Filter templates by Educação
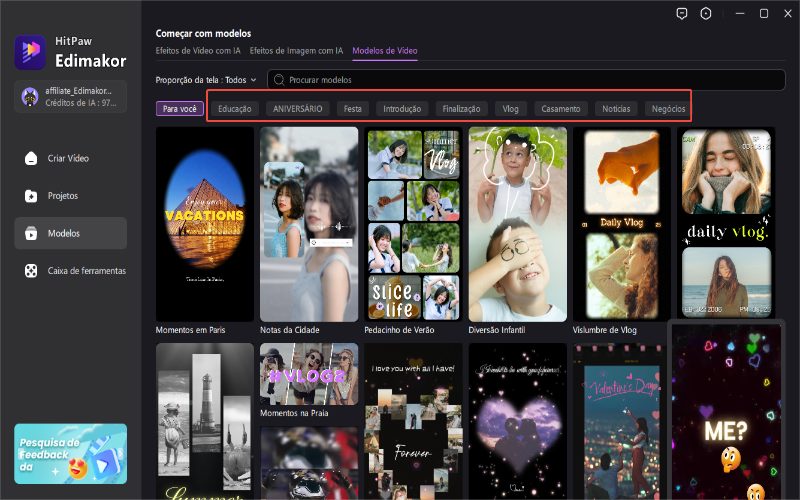The image size is (800, 500). tap(235, 108)
